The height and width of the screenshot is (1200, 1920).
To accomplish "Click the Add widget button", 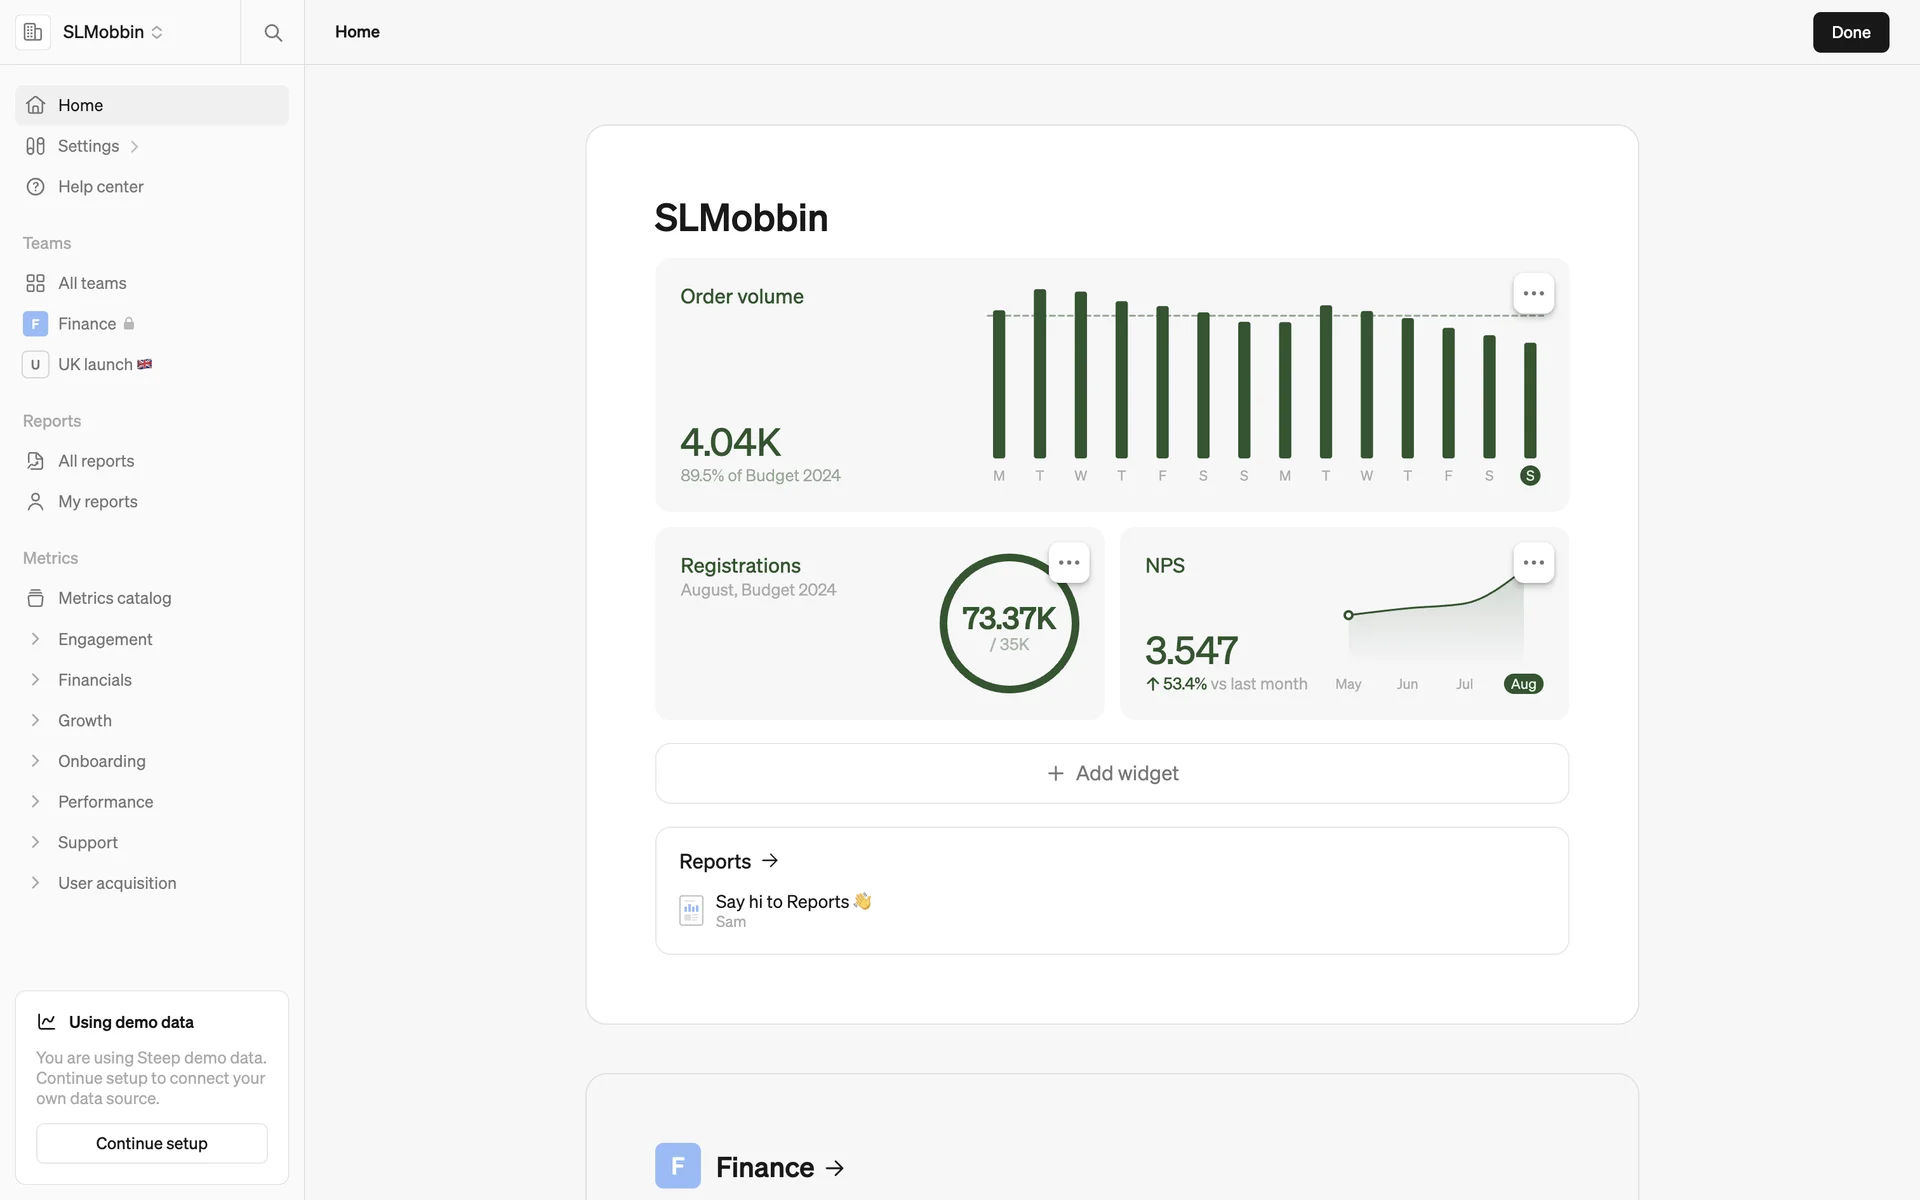I will click(x=1112, y=773).
